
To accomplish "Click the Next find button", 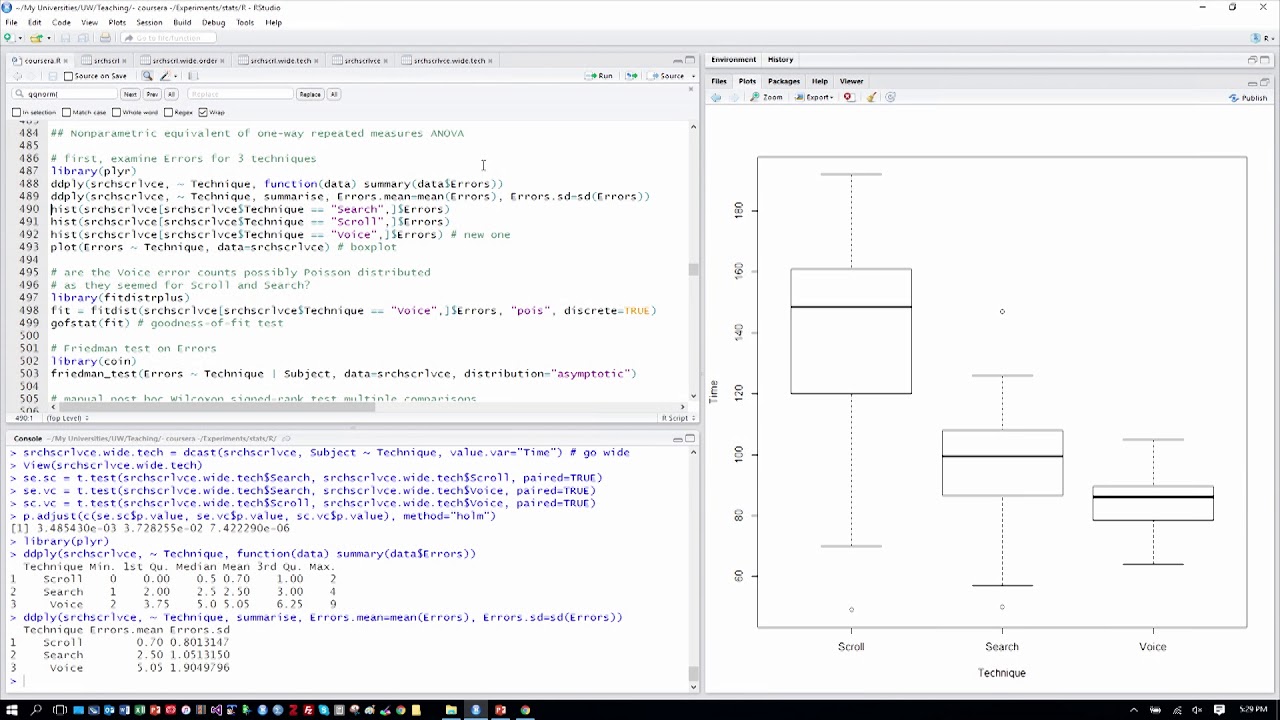I will click(130, 94).
